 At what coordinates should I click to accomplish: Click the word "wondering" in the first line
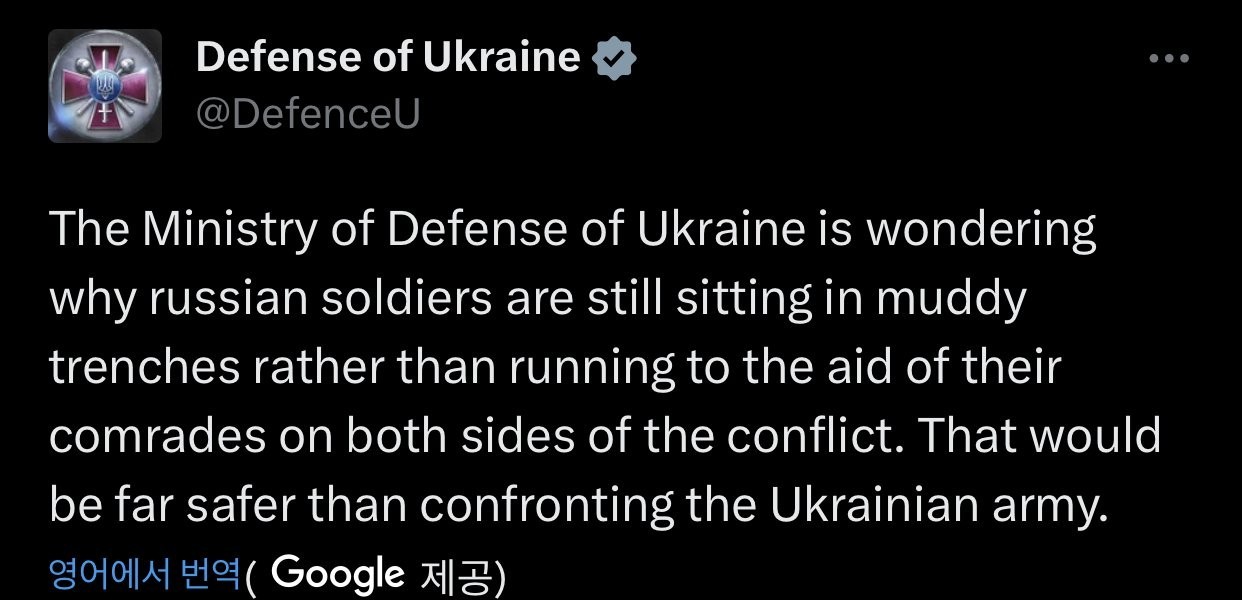[980, 230]
